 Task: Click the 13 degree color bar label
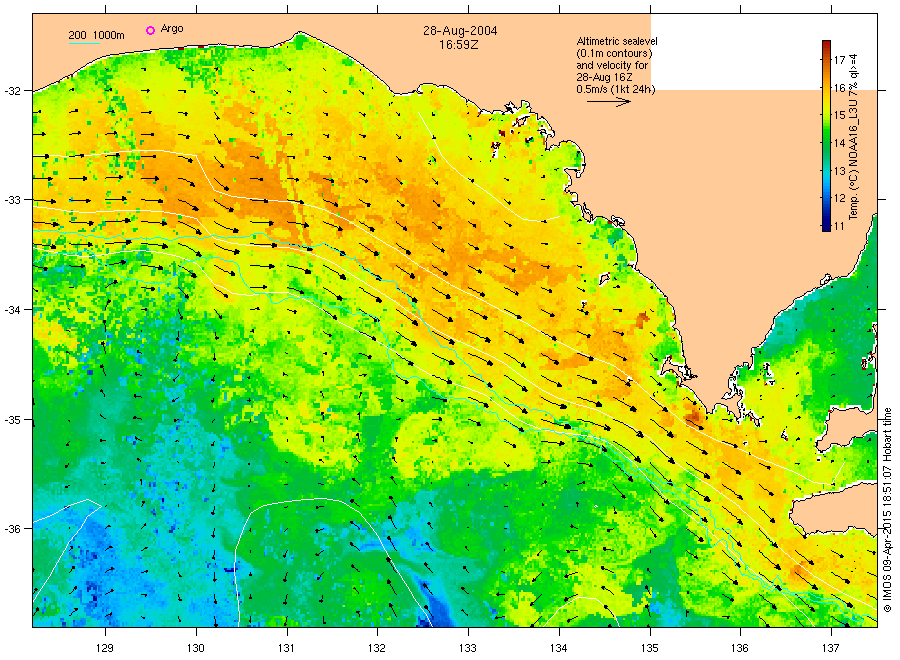pos(840,171)
